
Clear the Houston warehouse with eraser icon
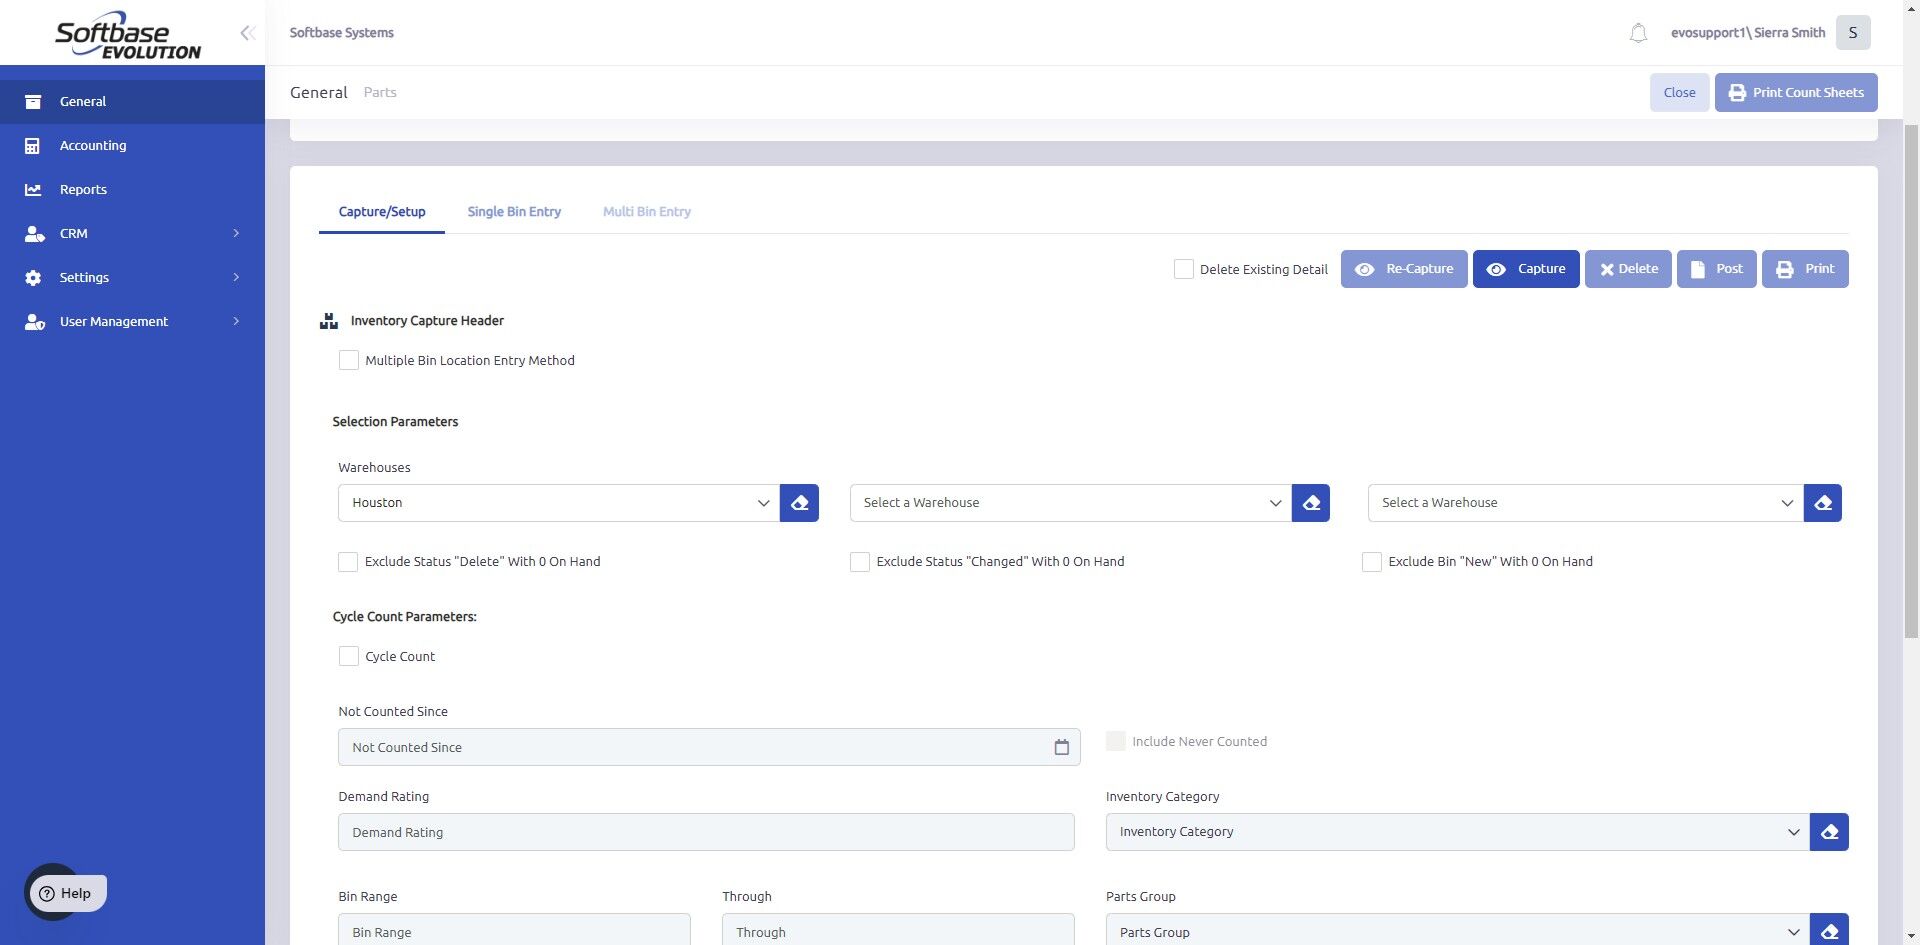point(799,503)
